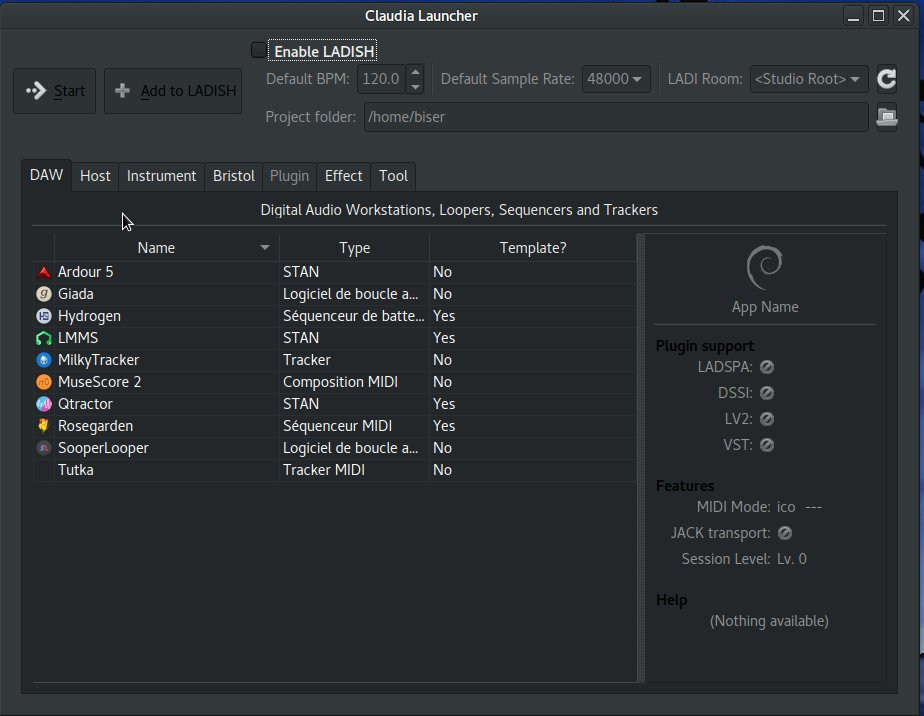This screenshot has height=716, width=924.
Task: Click the Ardour 5 red triangle icon
Action: [x=44, y=272]
